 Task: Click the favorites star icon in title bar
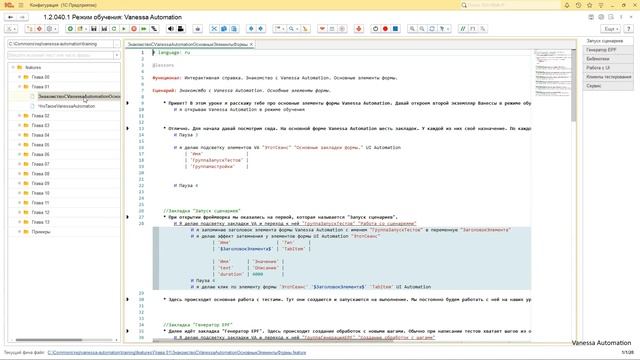(x=589, y=5)
